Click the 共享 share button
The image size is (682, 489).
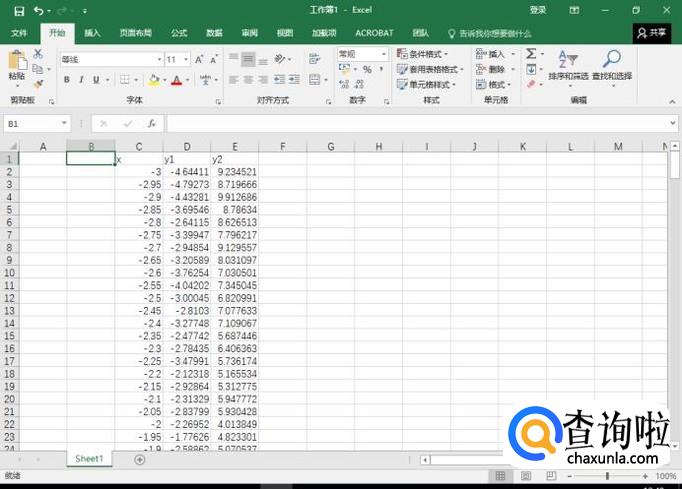(652, 33)
